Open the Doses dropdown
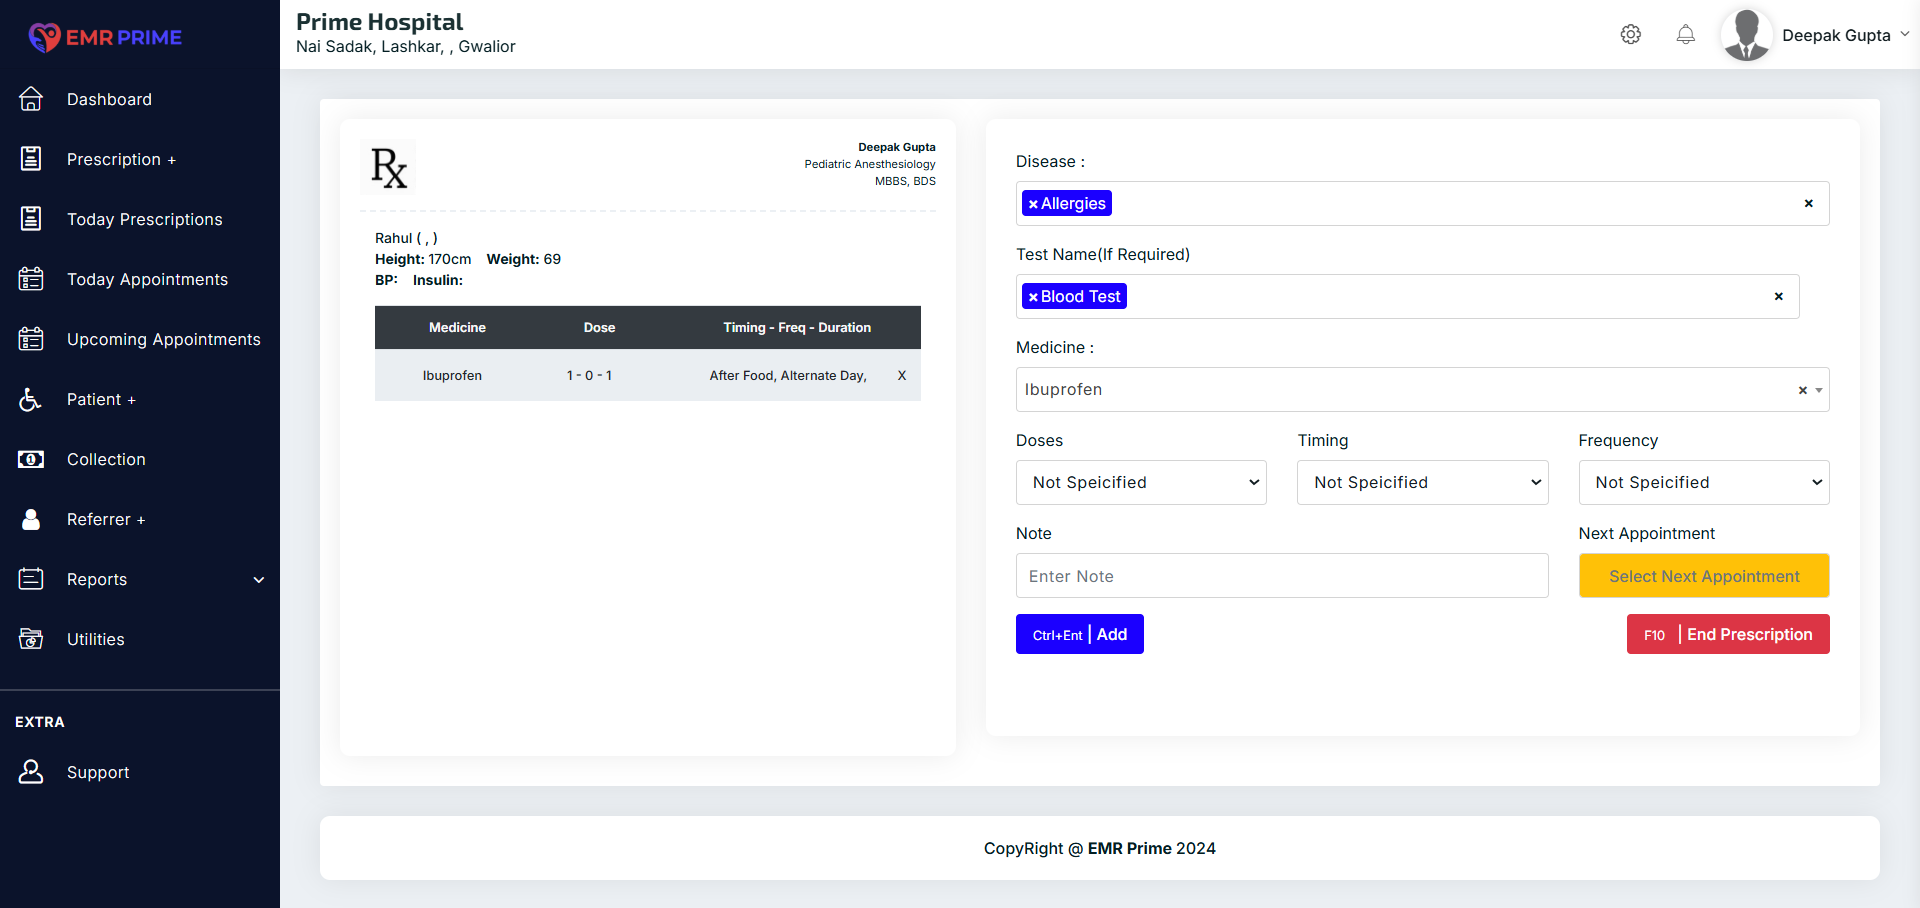The width and height of the screenshot is (1920, 908). [x=1141, y=482]
